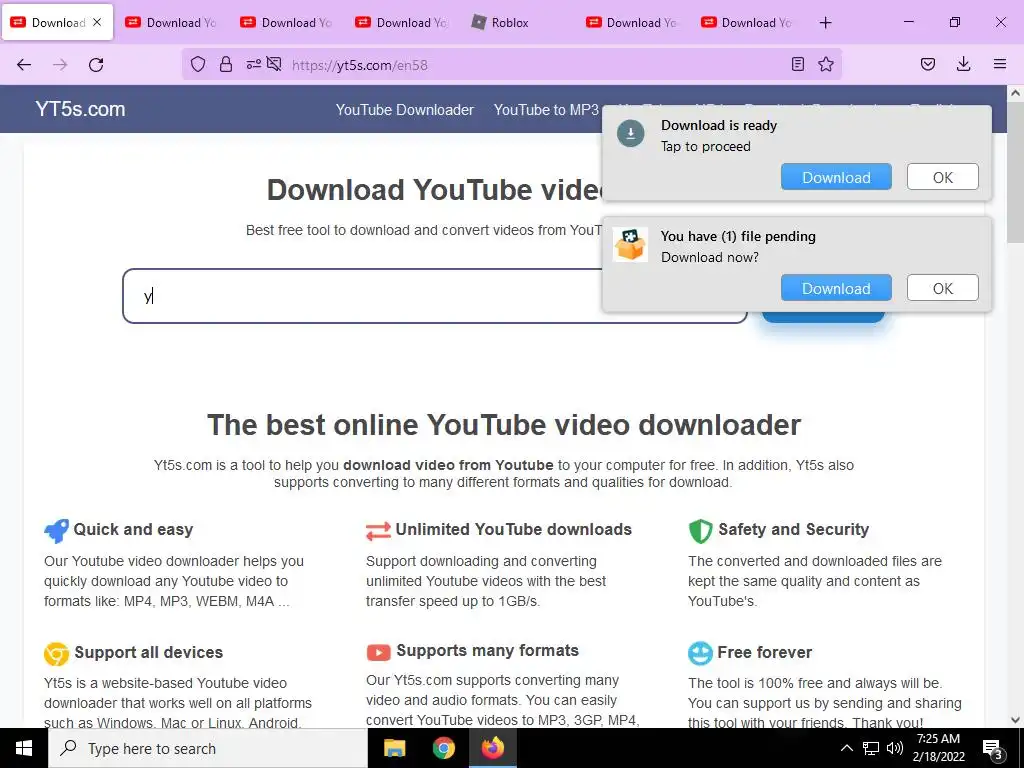
Task: Click the Safety and Security shield icon
Action: pyautogui.click(x=701, y=531)
